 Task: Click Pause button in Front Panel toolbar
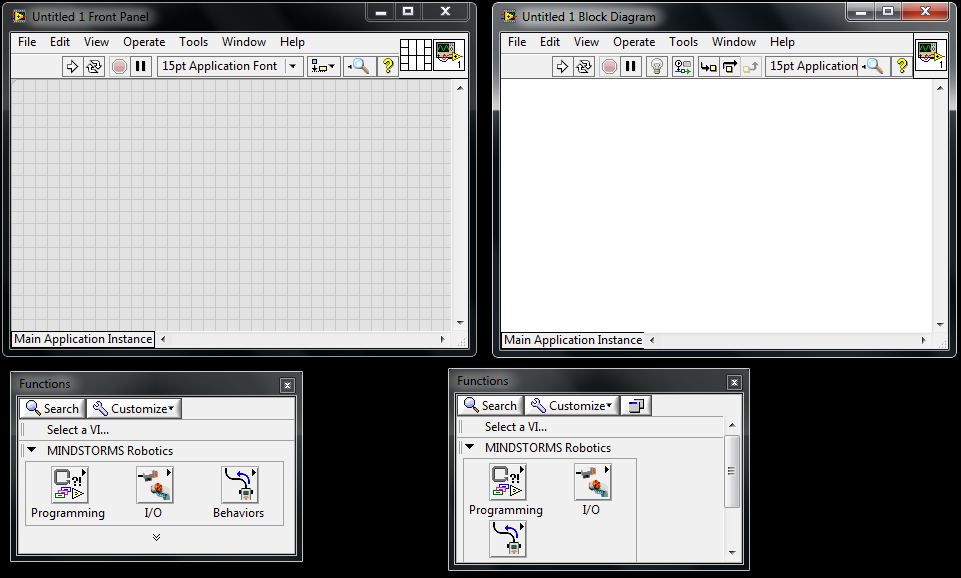(x=140, y=66)
